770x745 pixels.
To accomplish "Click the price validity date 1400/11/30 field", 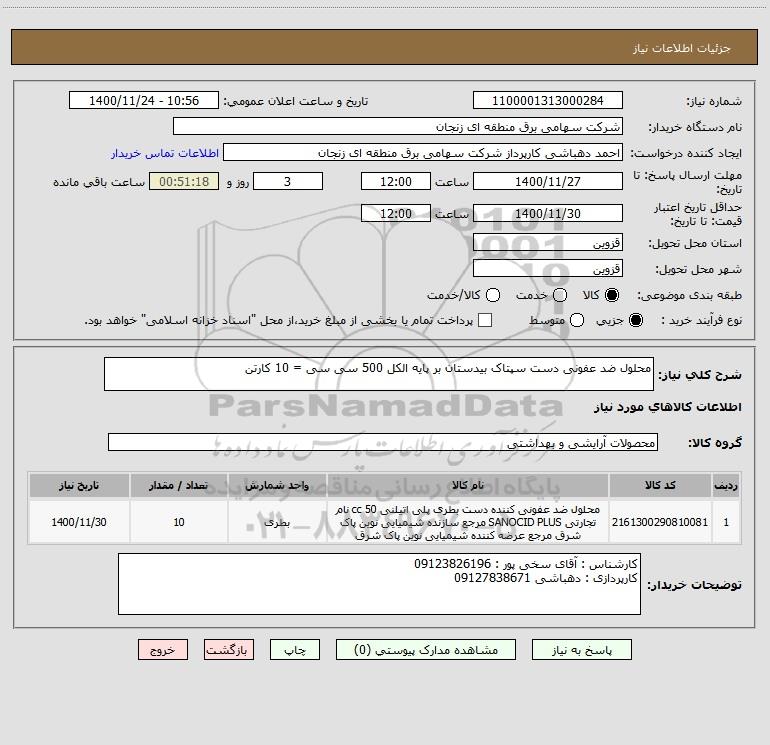I will (548, 213).
